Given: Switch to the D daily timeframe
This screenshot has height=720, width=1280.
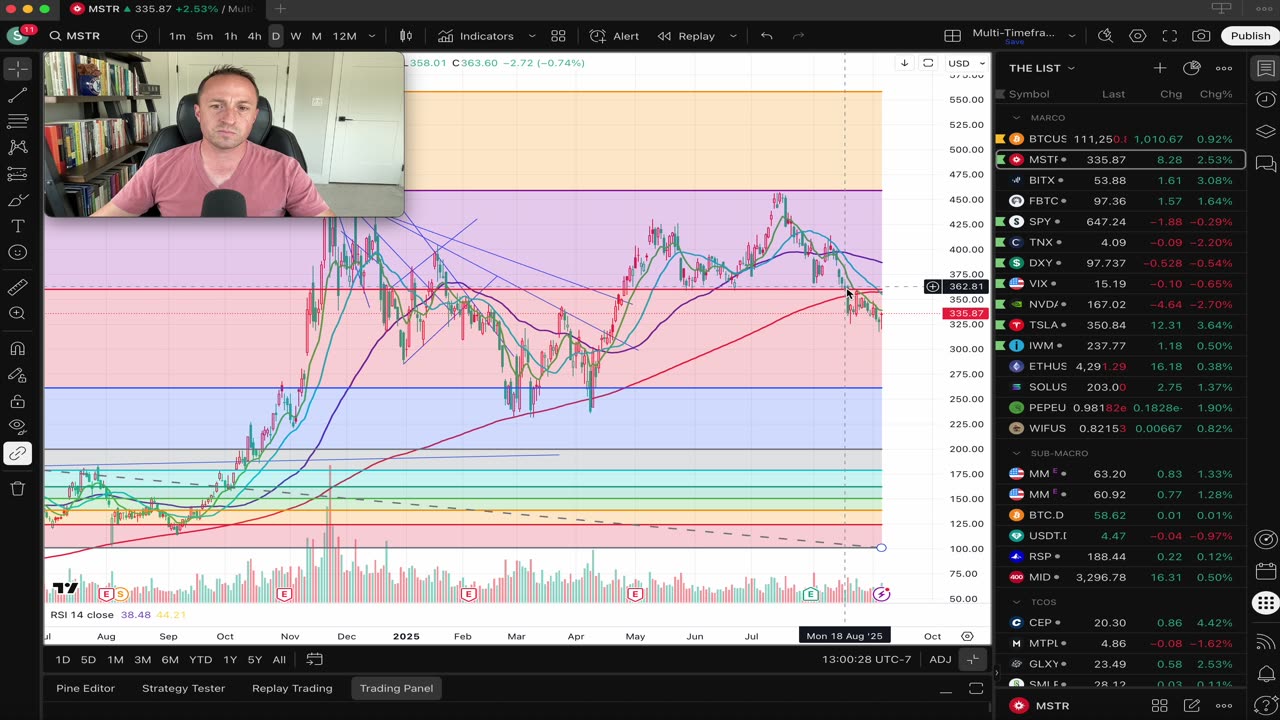Looking at the screenshot, I should (276, 36).
